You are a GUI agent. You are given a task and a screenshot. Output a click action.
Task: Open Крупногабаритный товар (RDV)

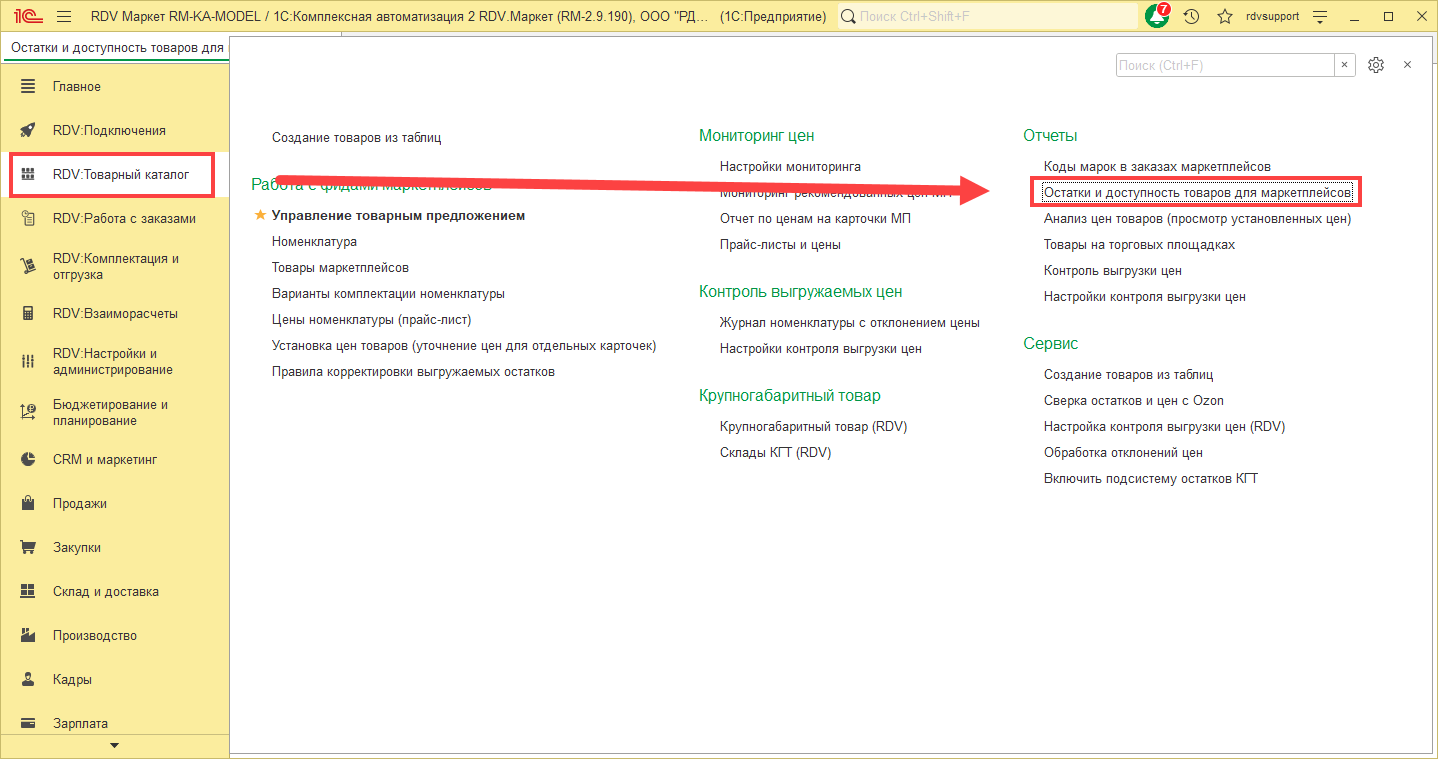tap(813, 426)
